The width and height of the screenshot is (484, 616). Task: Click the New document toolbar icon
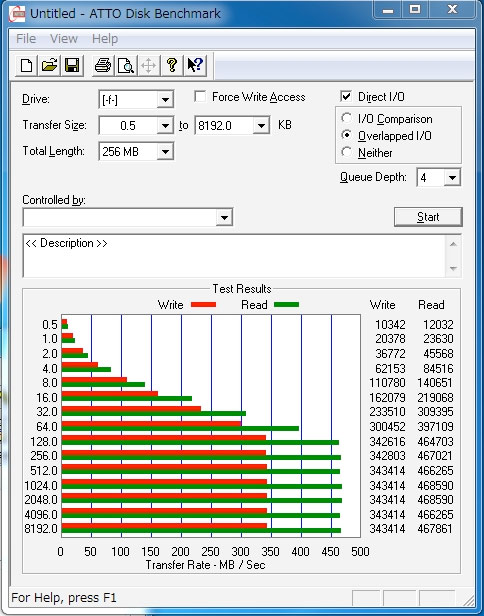point(27,65)
